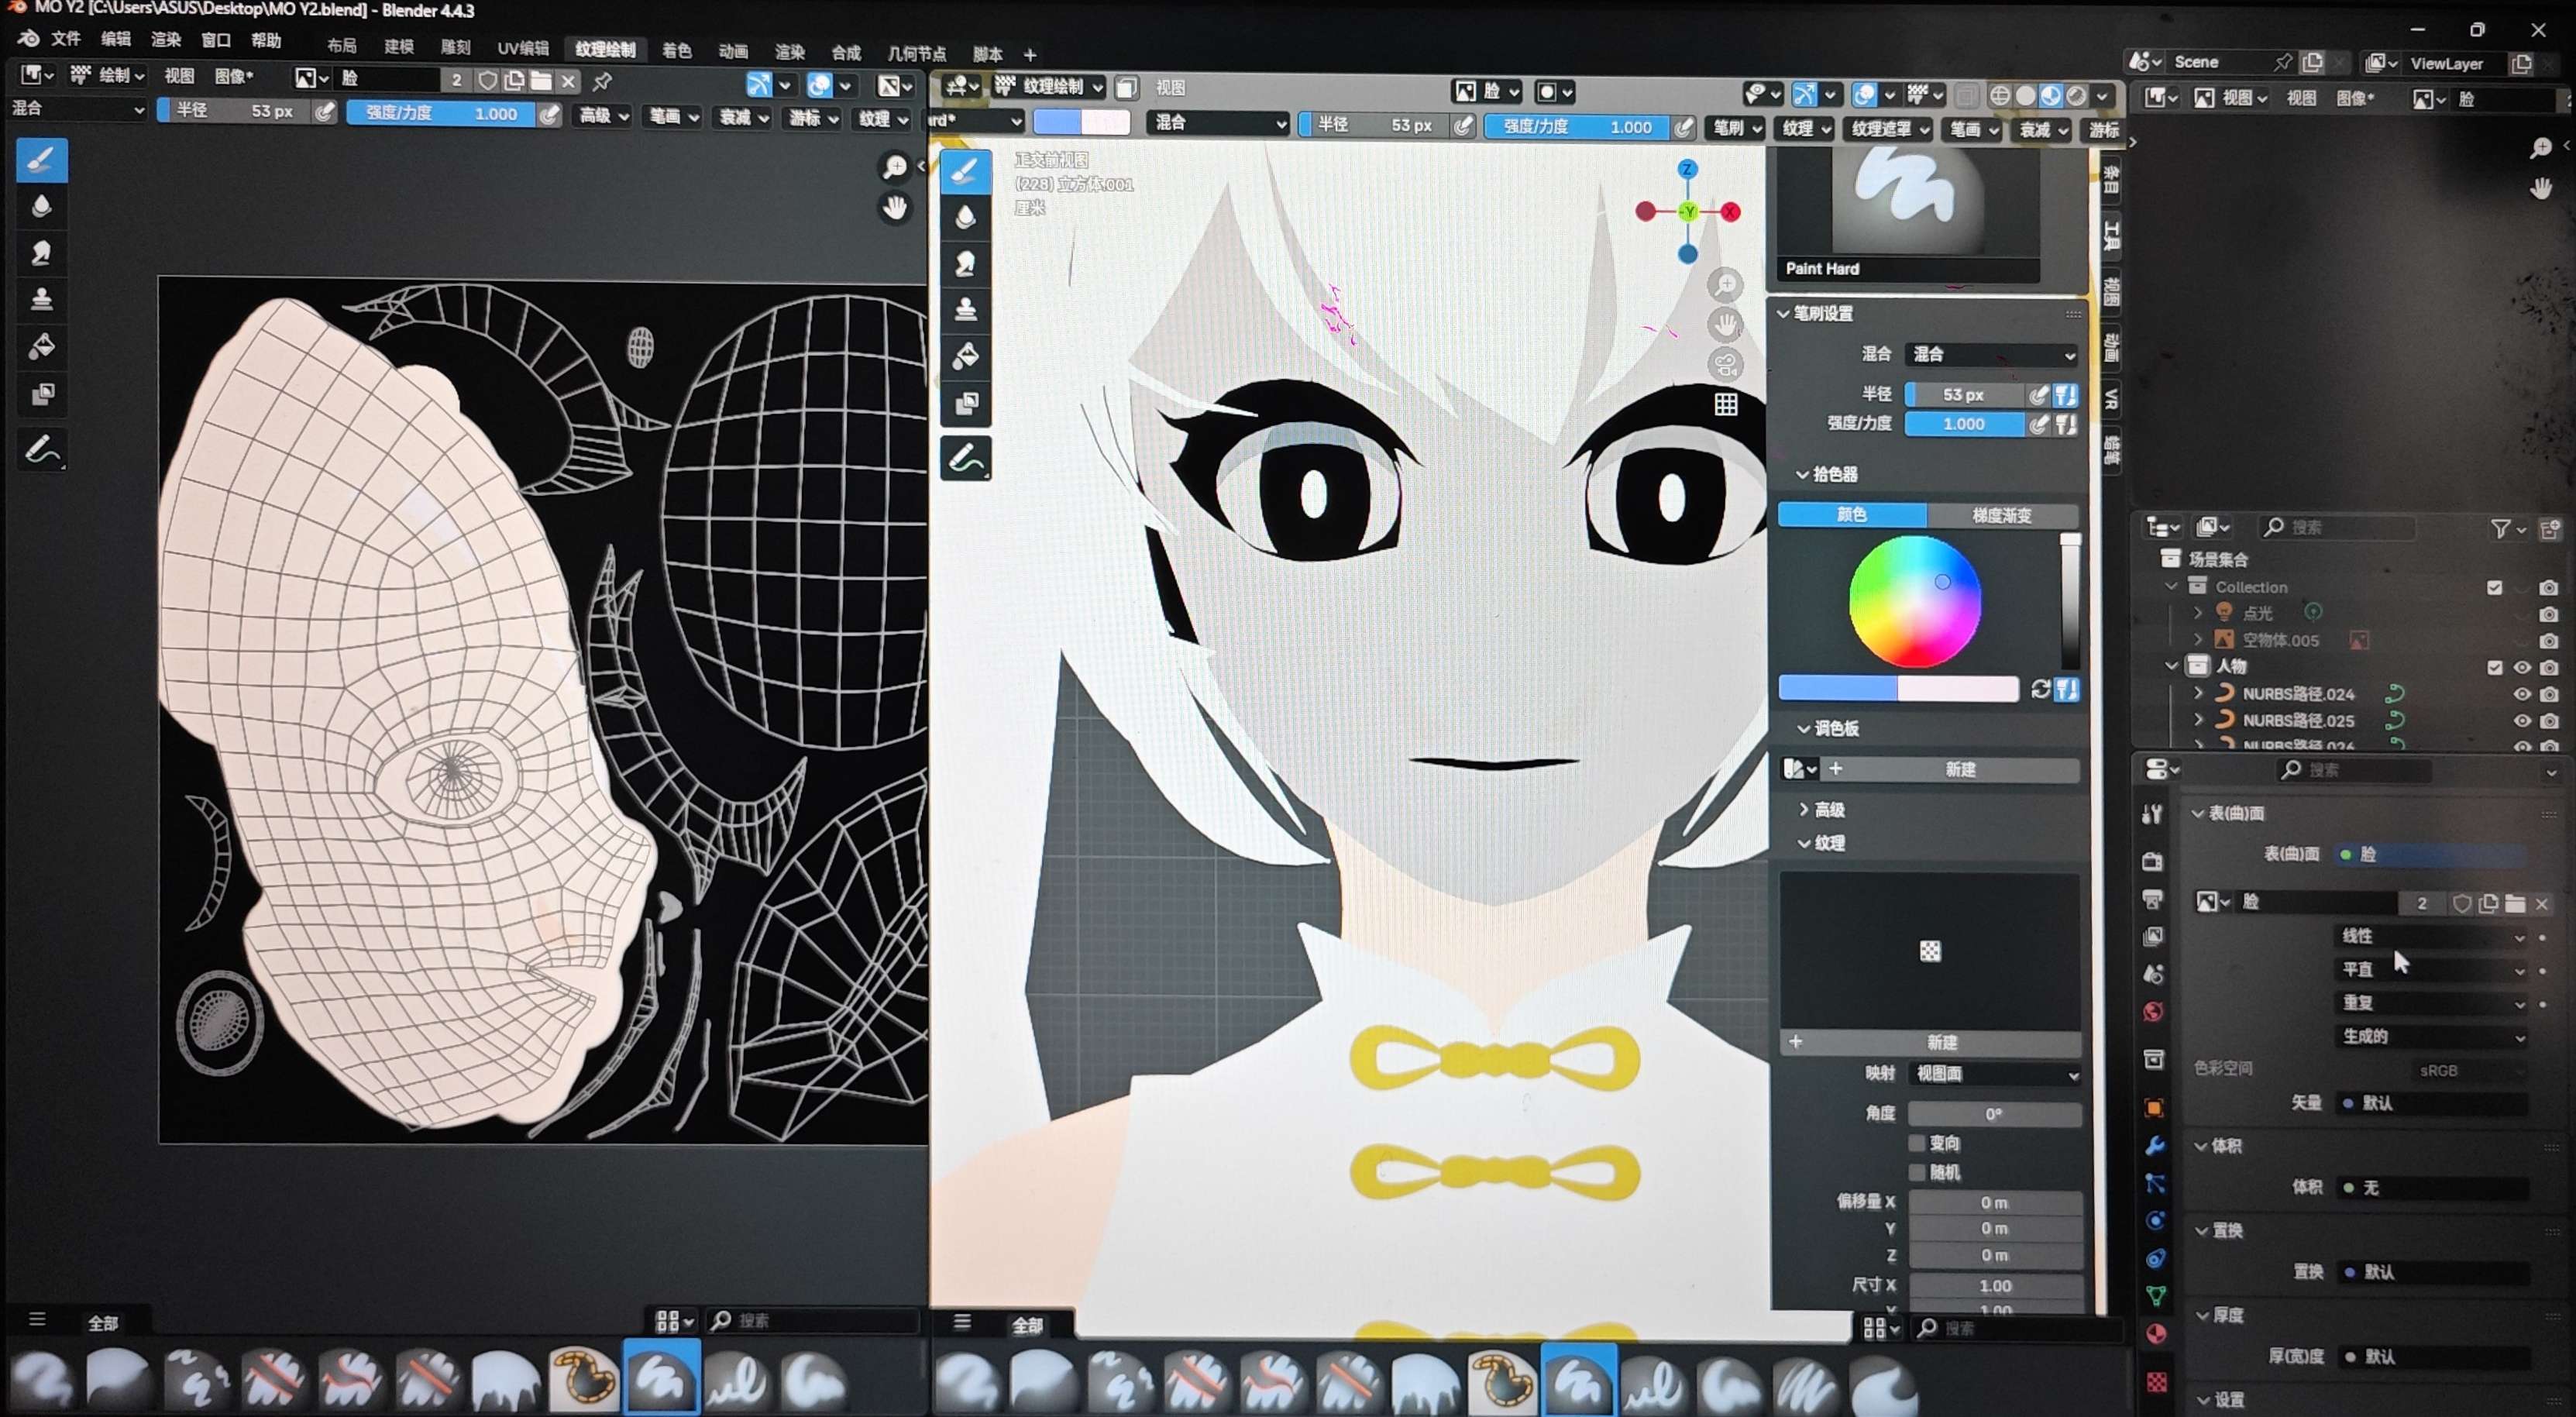Click 新建 button below the texture preview
This screenshot has width=2576, height=1417.
tap(1941, 1042)
